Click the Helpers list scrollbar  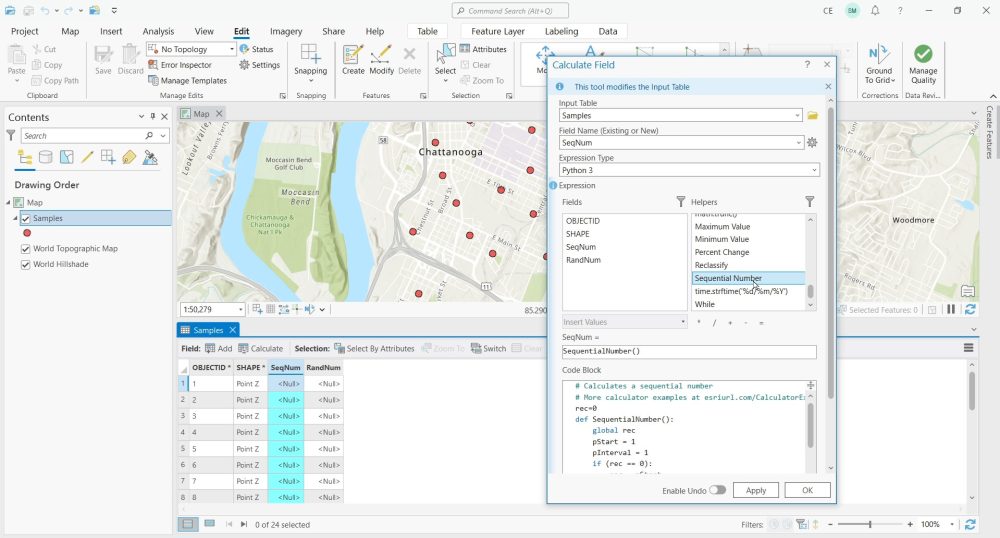811,291
